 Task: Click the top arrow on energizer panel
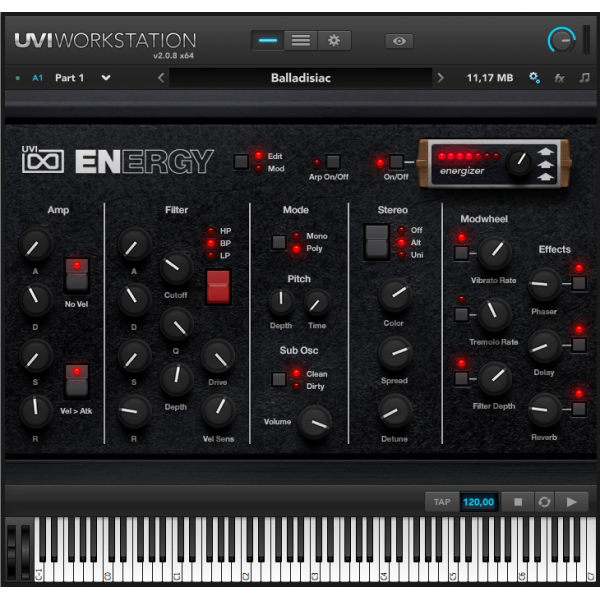[x=545, y=152]
